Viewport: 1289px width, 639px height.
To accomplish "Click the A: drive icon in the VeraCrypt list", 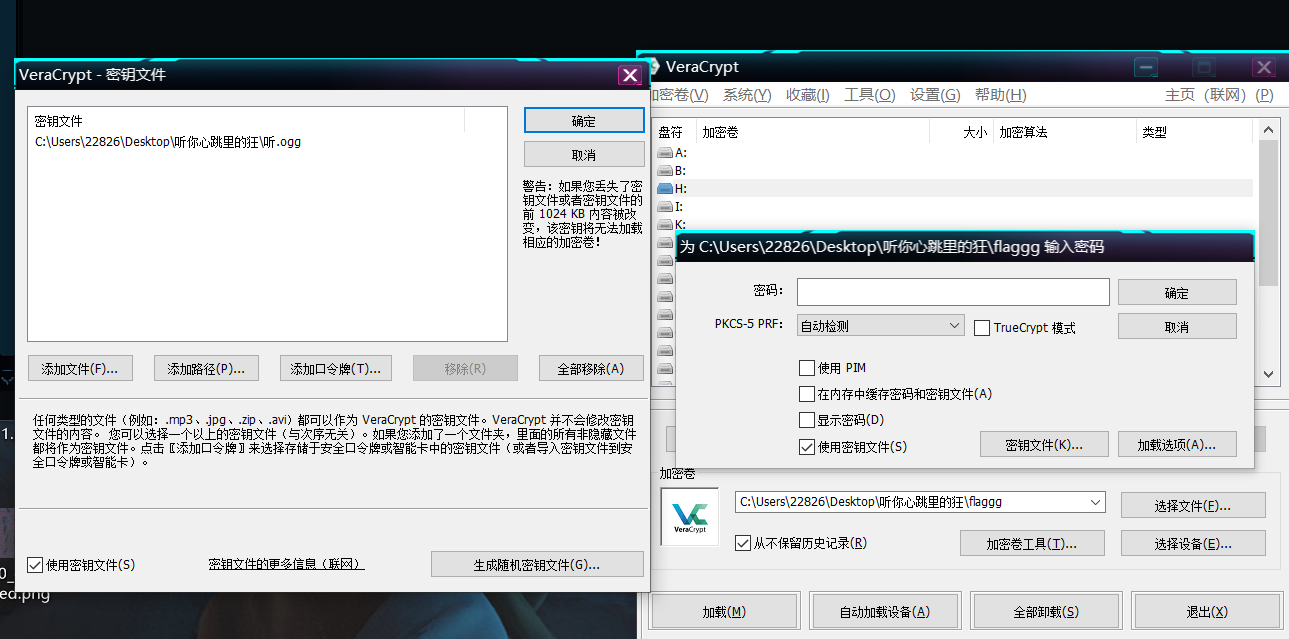I will (x=665, y=153).
